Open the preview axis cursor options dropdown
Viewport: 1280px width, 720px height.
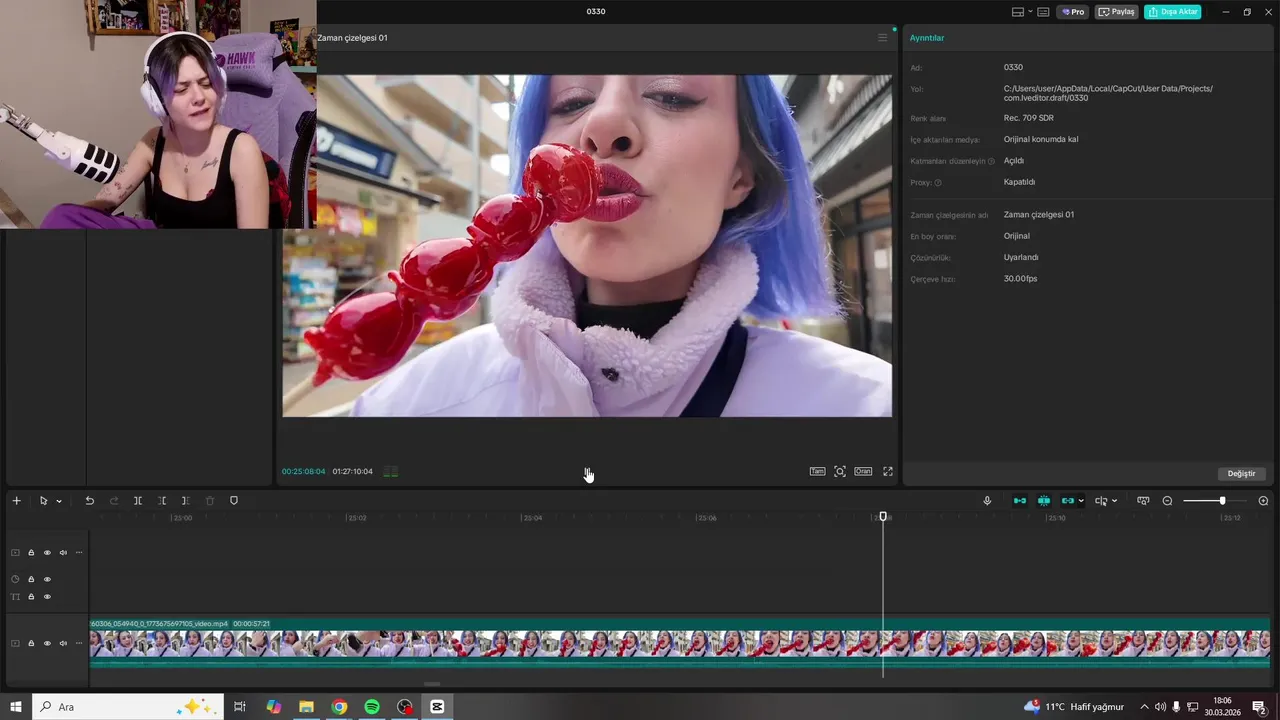(x=1114, y=501)
